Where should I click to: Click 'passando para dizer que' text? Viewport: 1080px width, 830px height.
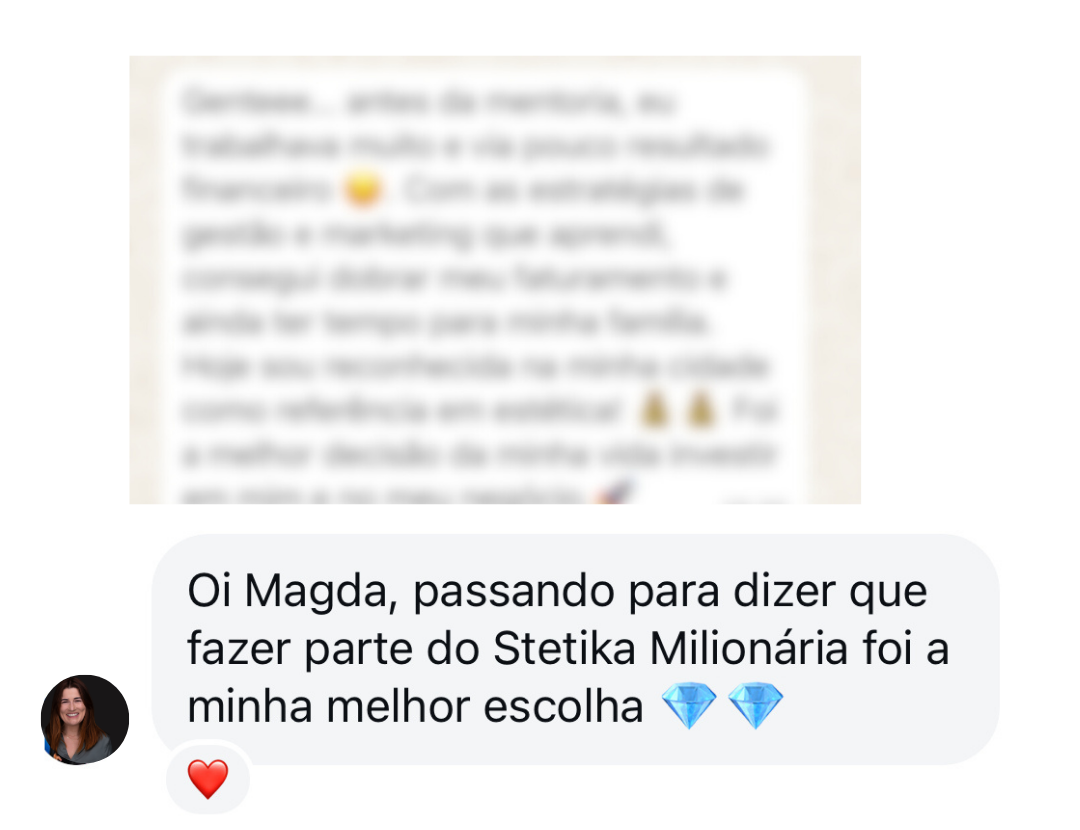[x=670, y=592]
